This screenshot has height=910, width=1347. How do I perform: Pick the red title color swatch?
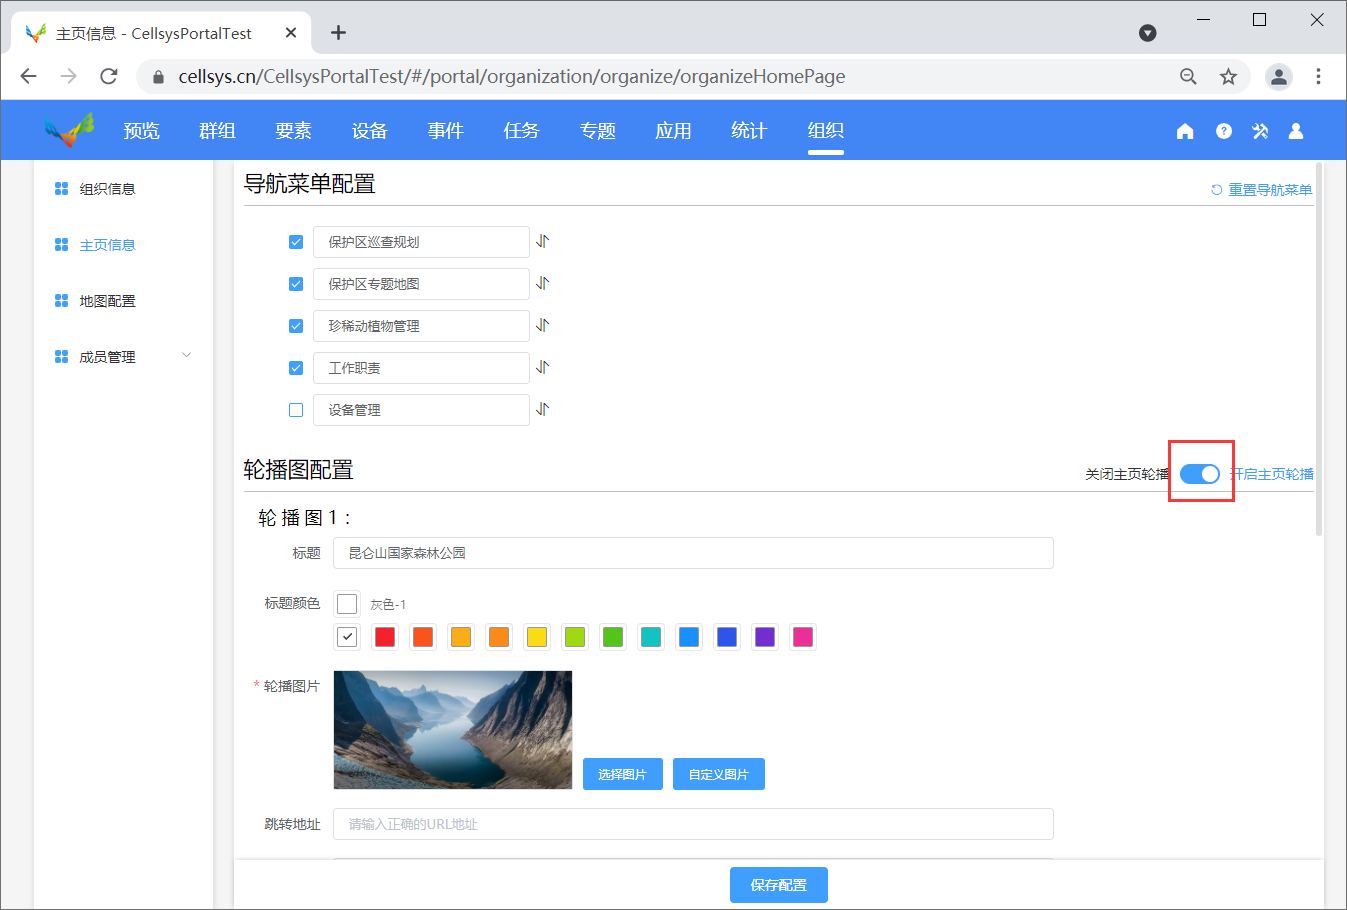385,637
